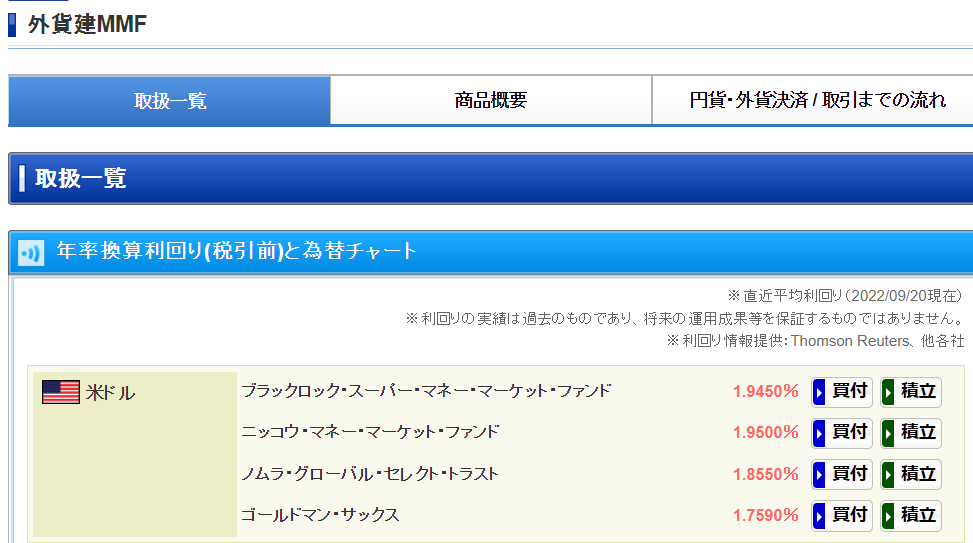Click the US flag icon for 米ドル
973x543 pixels.
pyautogui.click(x=61, y=392)
